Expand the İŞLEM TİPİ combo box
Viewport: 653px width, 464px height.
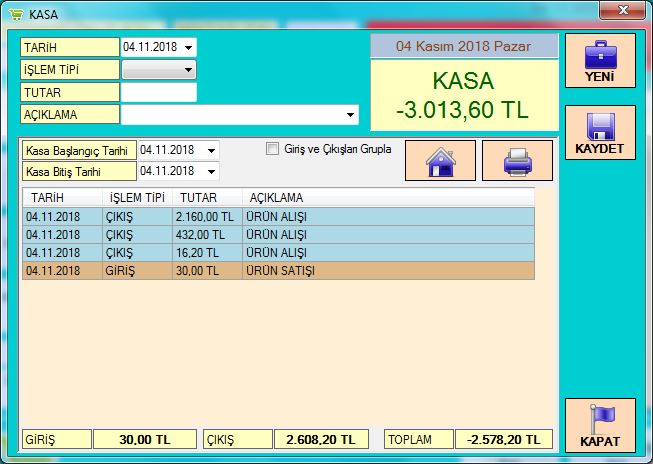click(188, 70)
